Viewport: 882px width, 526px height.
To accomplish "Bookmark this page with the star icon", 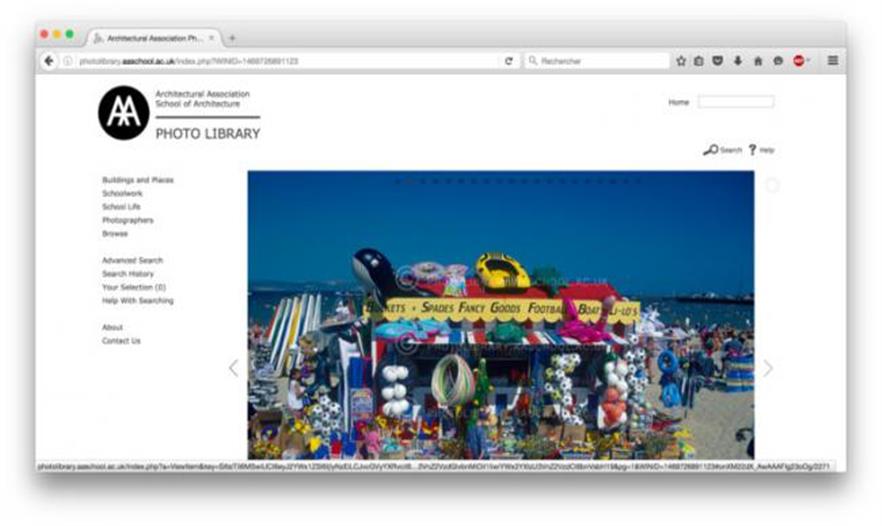I will (x=681, y=61).
